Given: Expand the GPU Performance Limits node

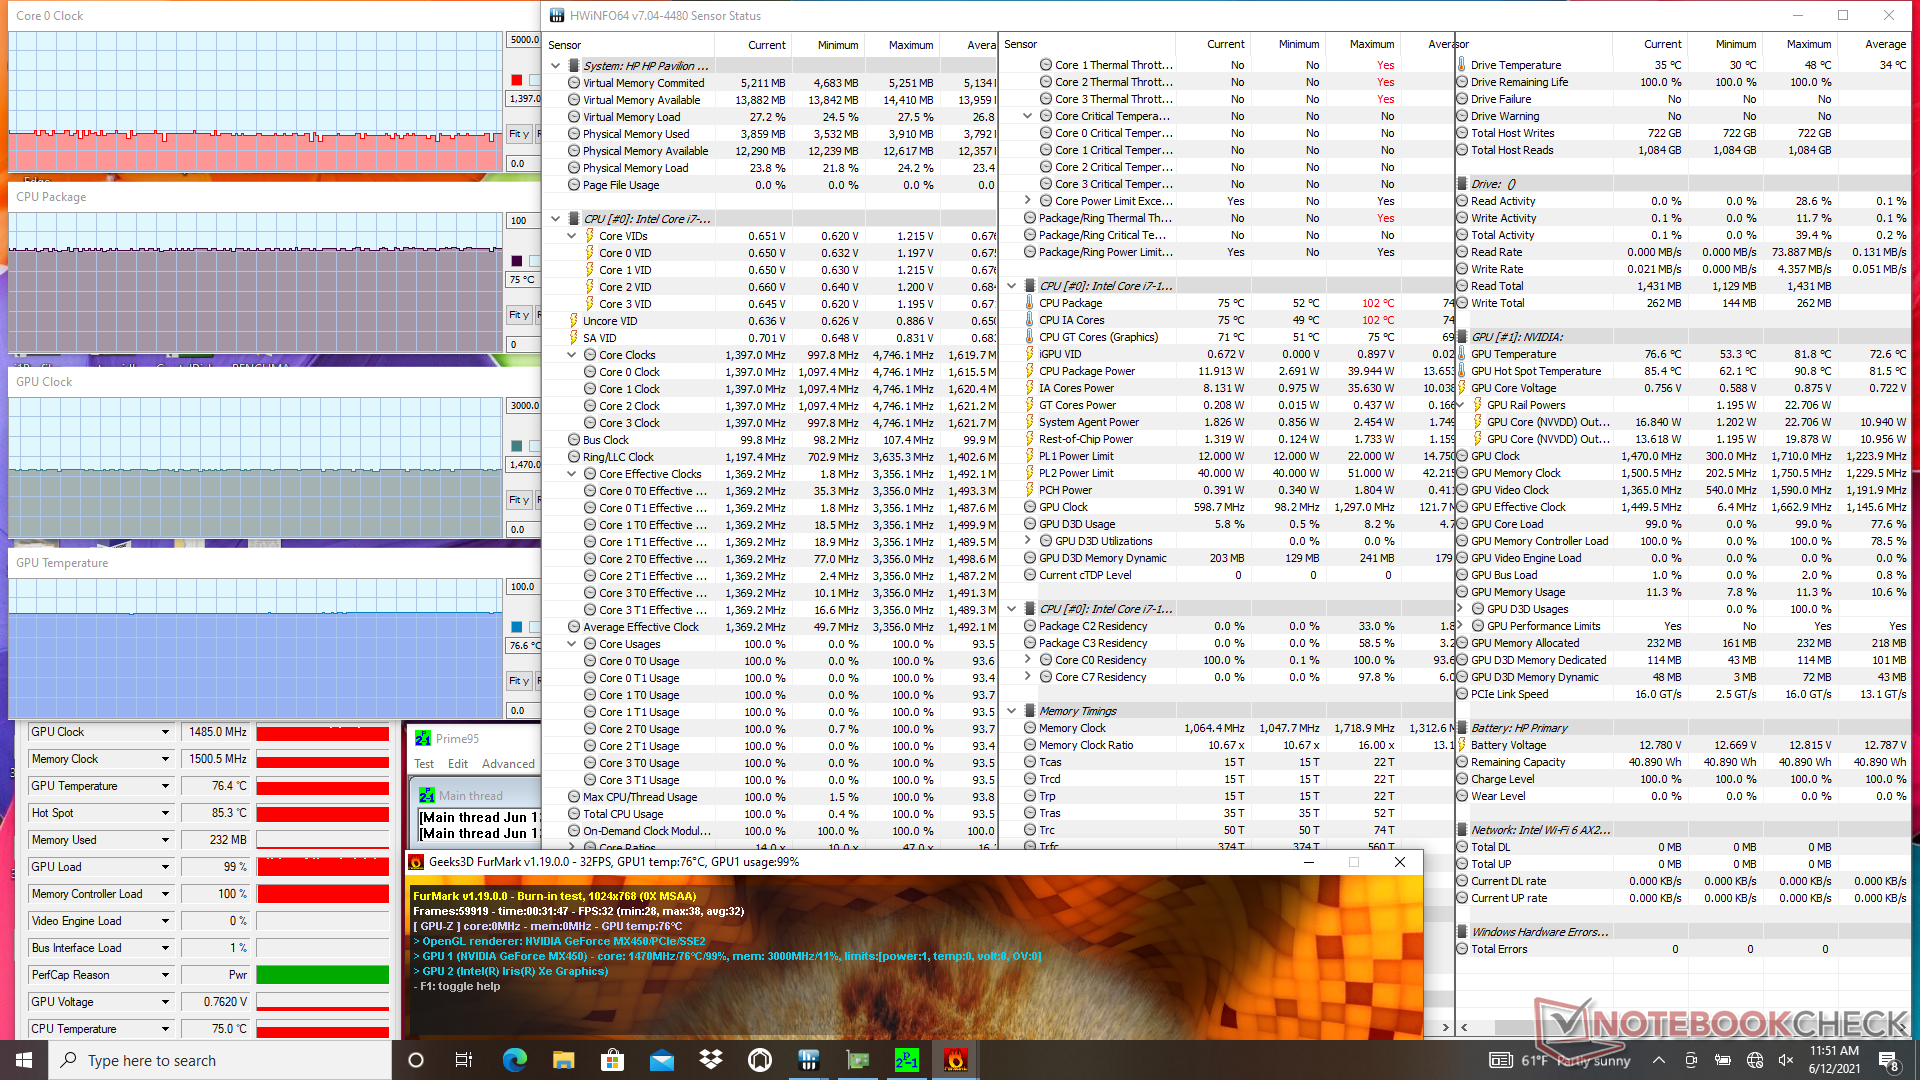Looking at the screenshot, I should click(1460, 626).
